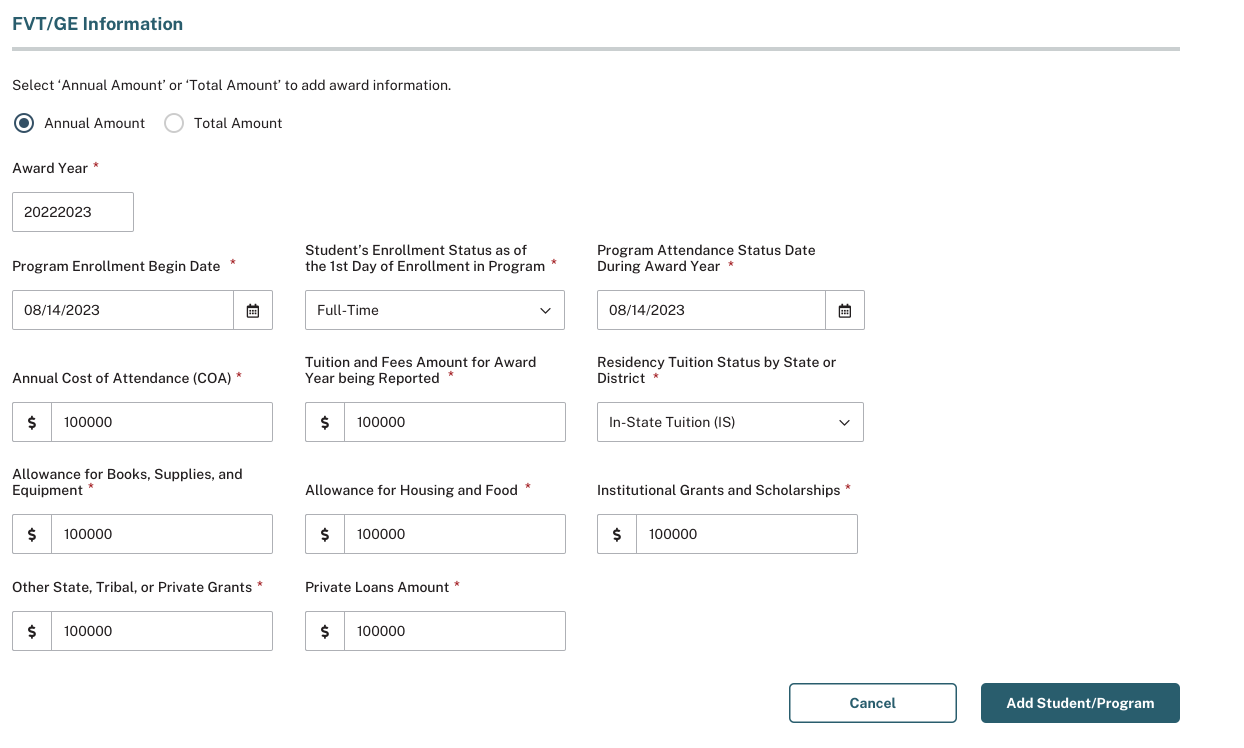Expand the Student's Enrollment Status dropdown
This screenshot has height=748, width=1244.
[434, 311]
